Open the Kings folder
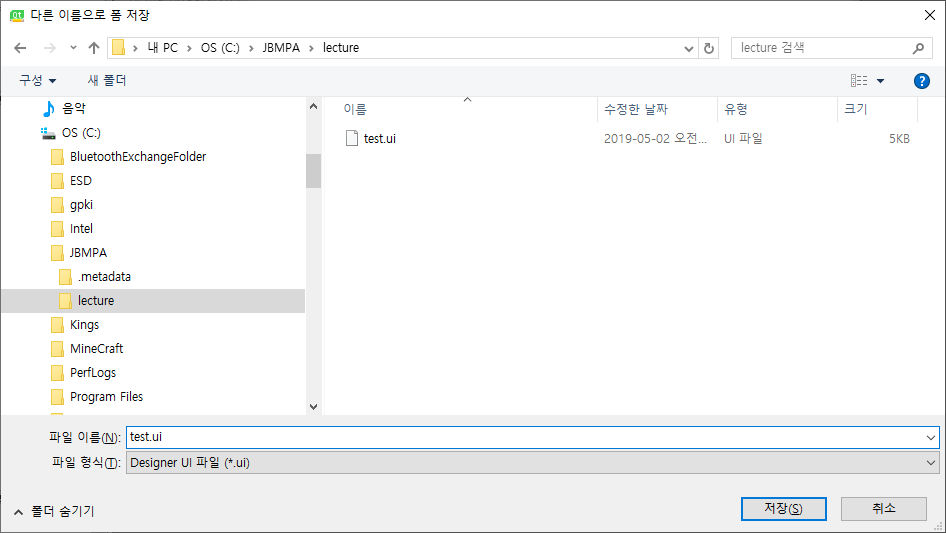 84,325
